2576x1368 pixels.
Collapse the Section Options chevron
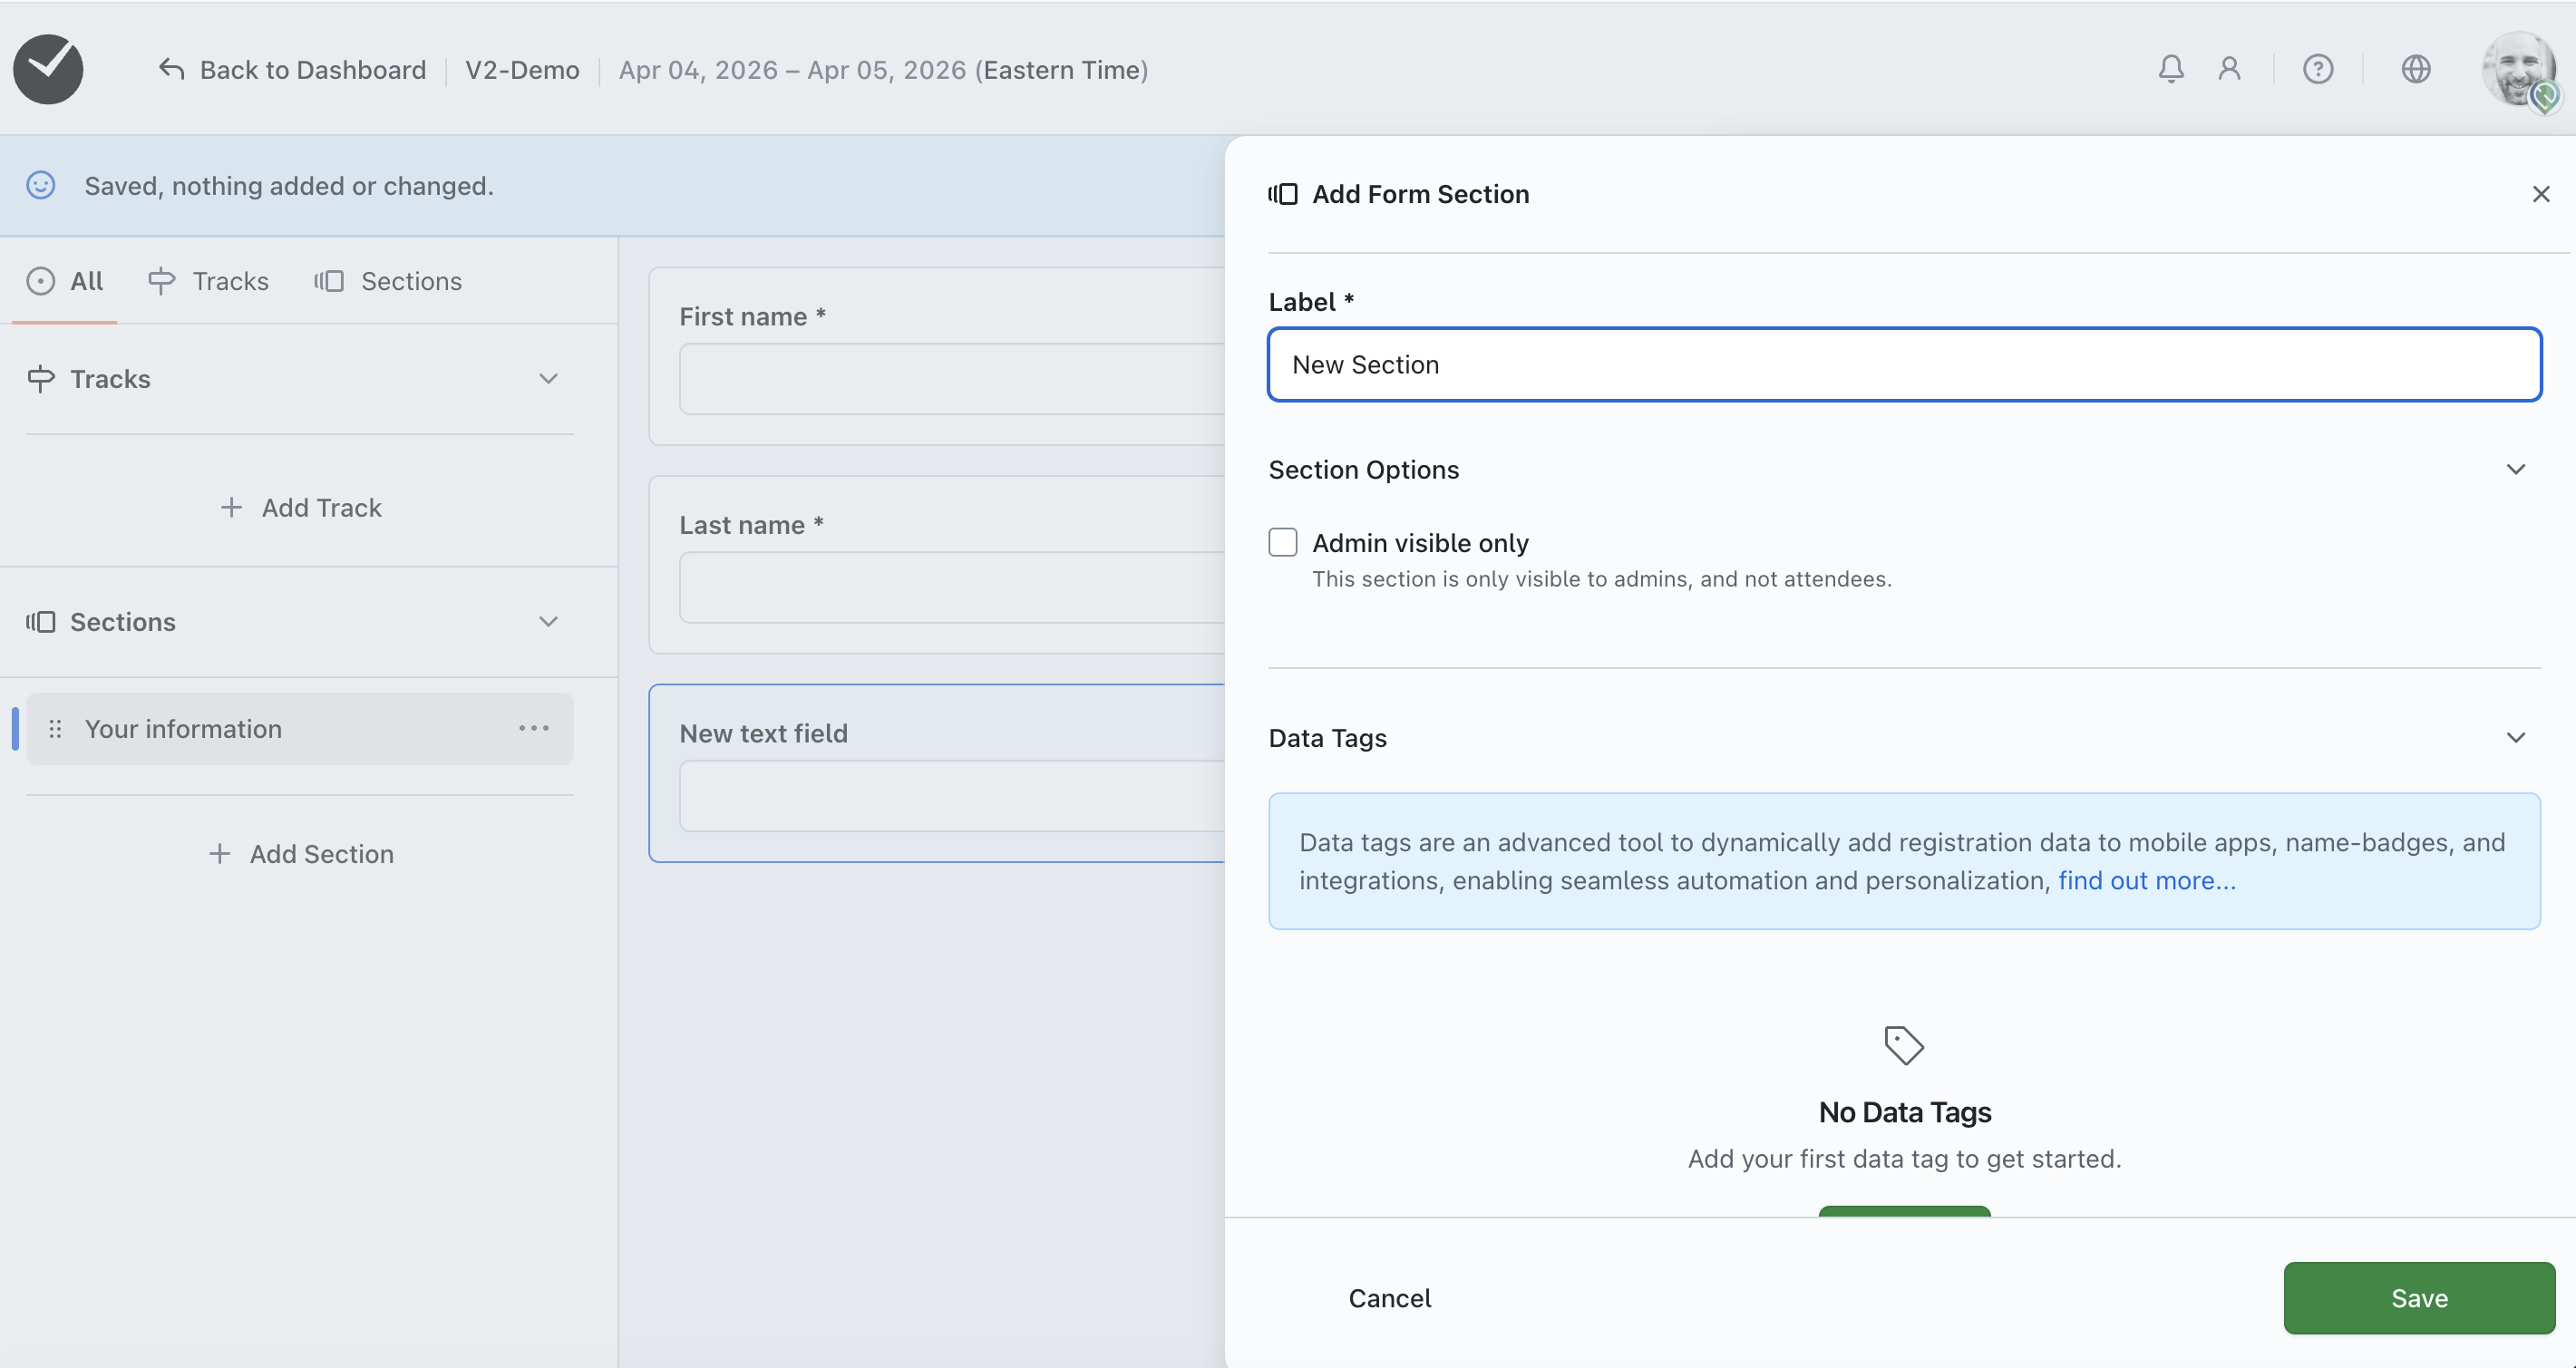tap(2515, 469)
